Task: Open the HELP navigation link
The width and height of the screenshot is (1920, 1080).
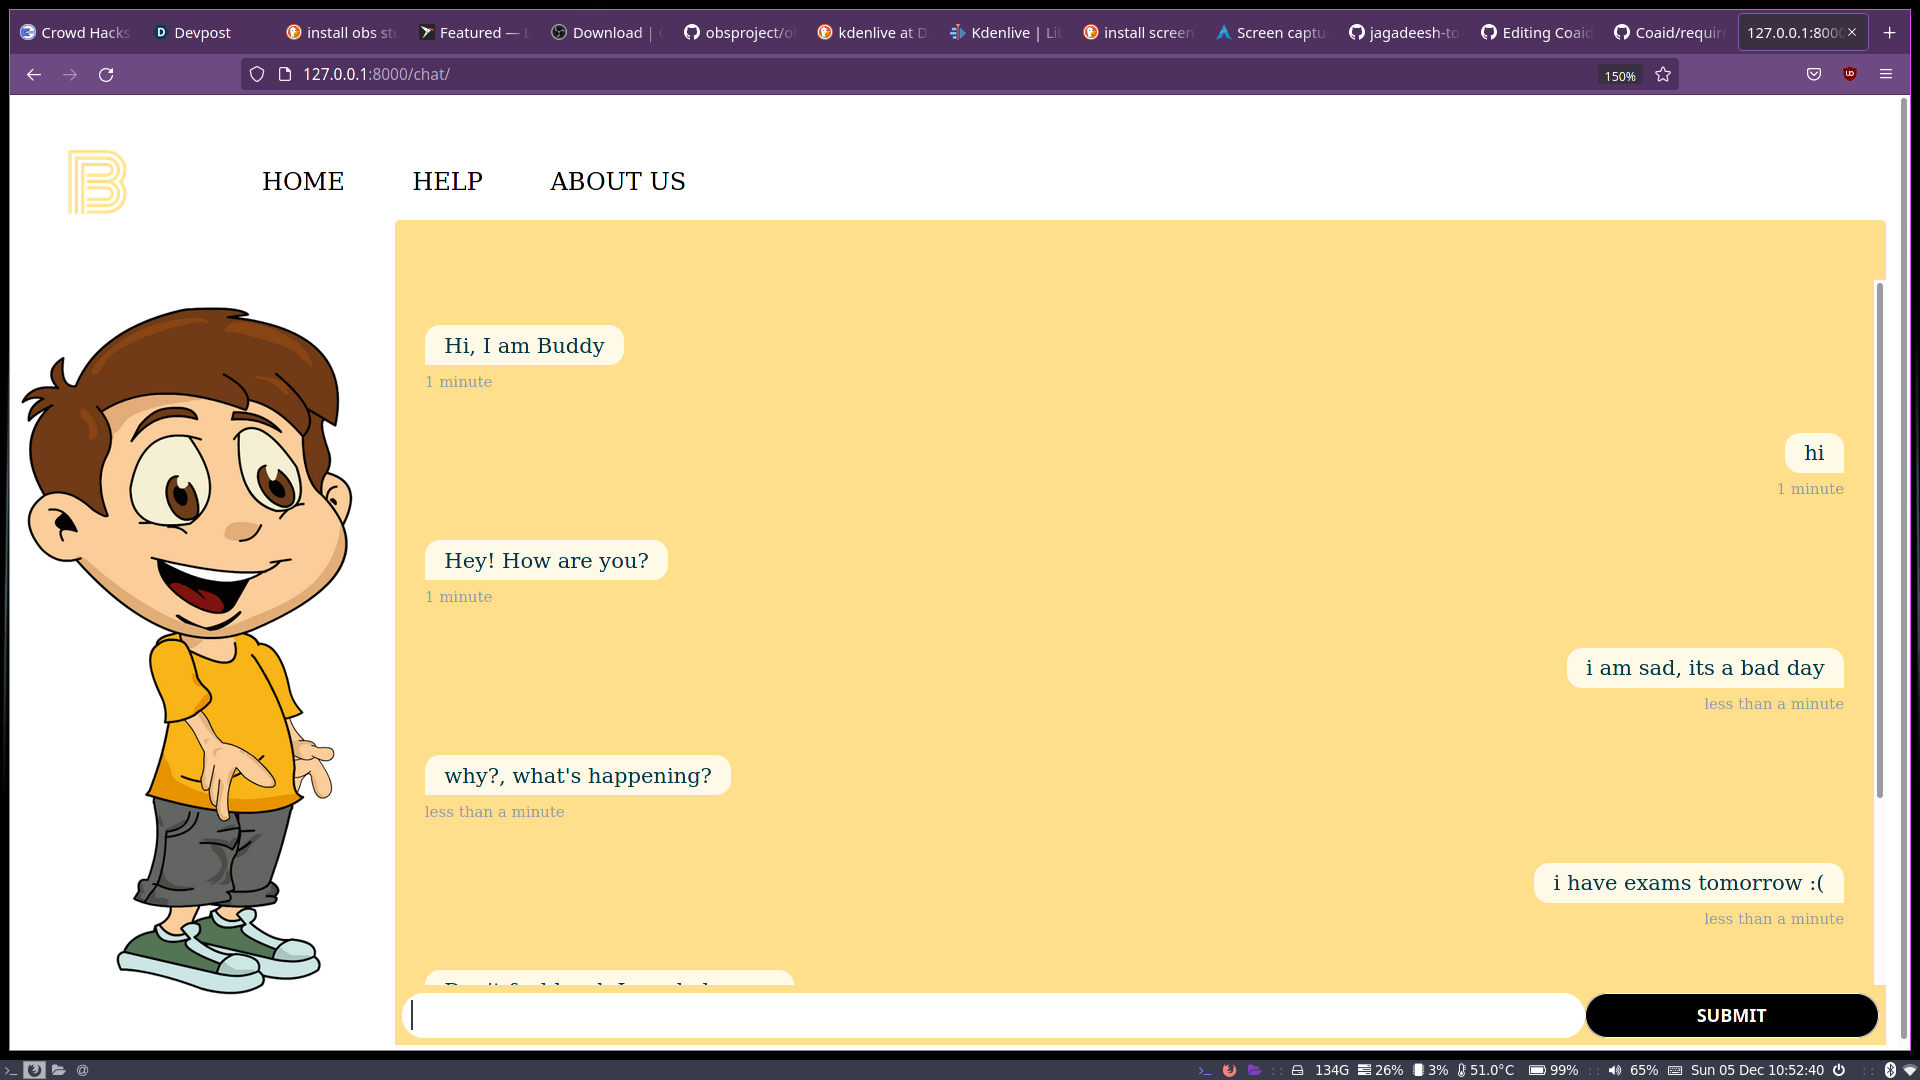Action: click(x=447, y=181)
